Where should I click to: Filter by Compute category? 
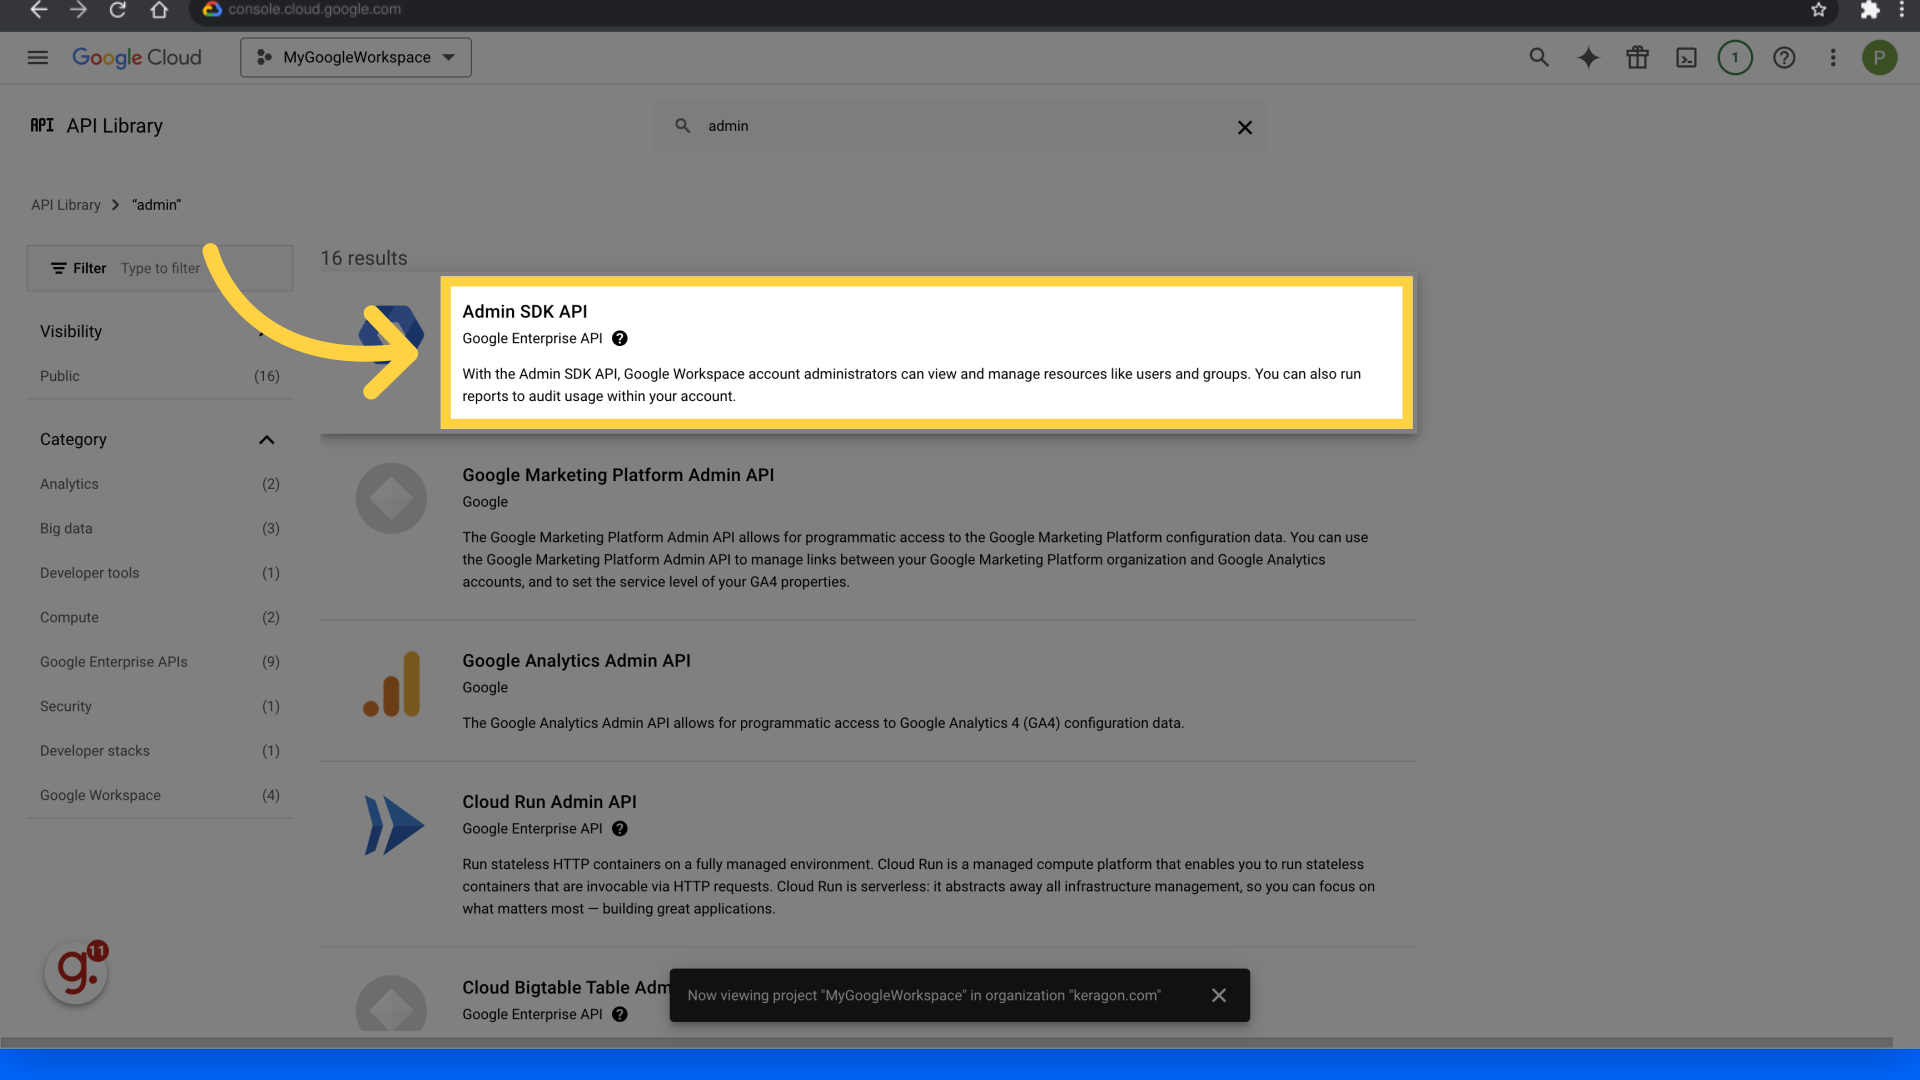click(160, 617)
